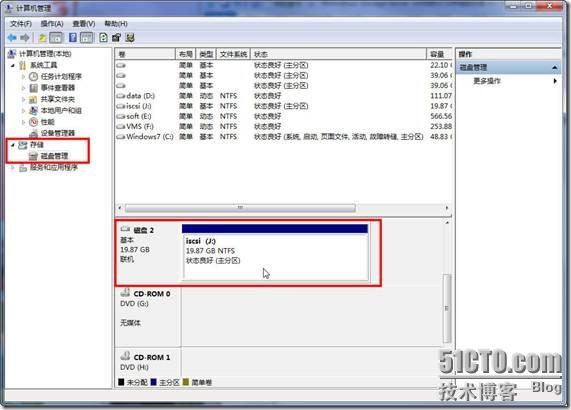Click the last toolbar icon on the right
This screenshot has width=571, height=410.
130,38
